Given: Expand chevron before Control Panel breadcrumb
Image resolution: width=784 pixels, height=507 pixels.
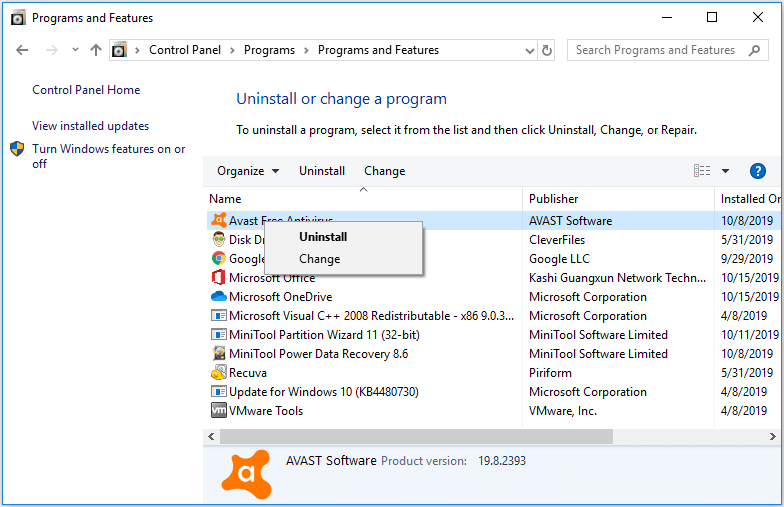Looking at the screenshot, I should pyautogui.click(x=138, y=50).
